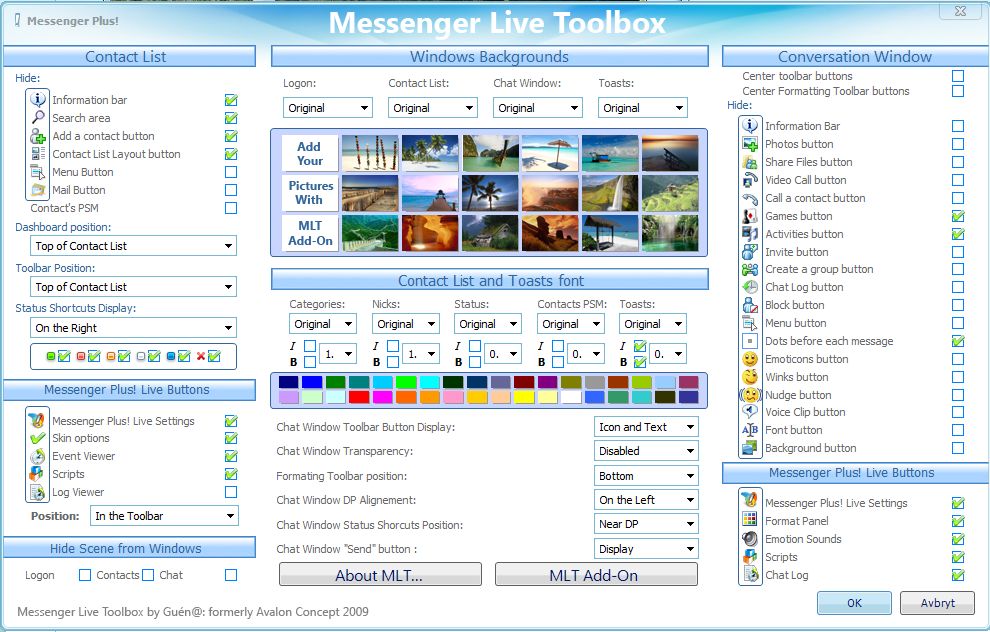Click the Search area magnifier icon

coord(38,118)
